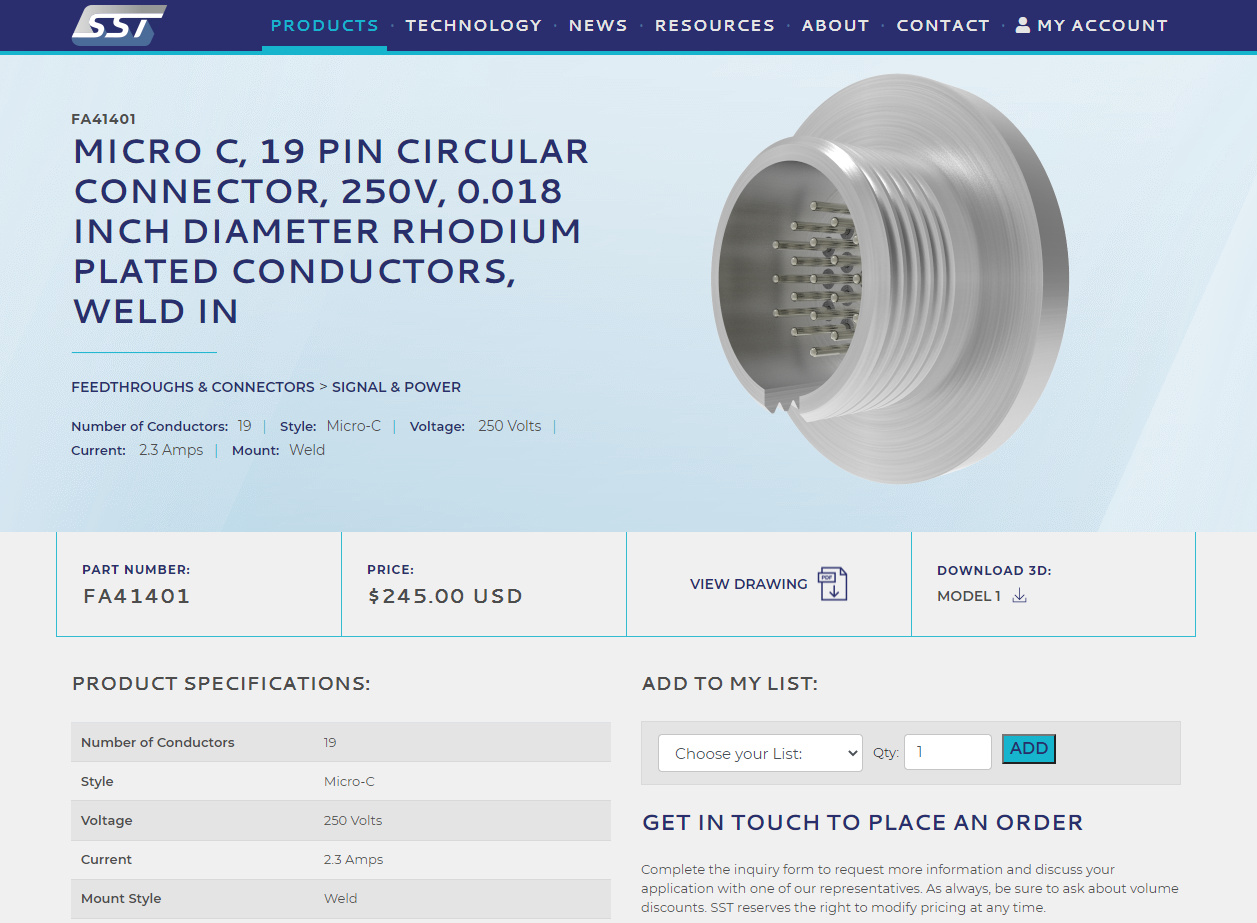Open My Account link
The width and height of the screenshot is (1257, 923).
pyautogui.click(x=1092, y=25)
